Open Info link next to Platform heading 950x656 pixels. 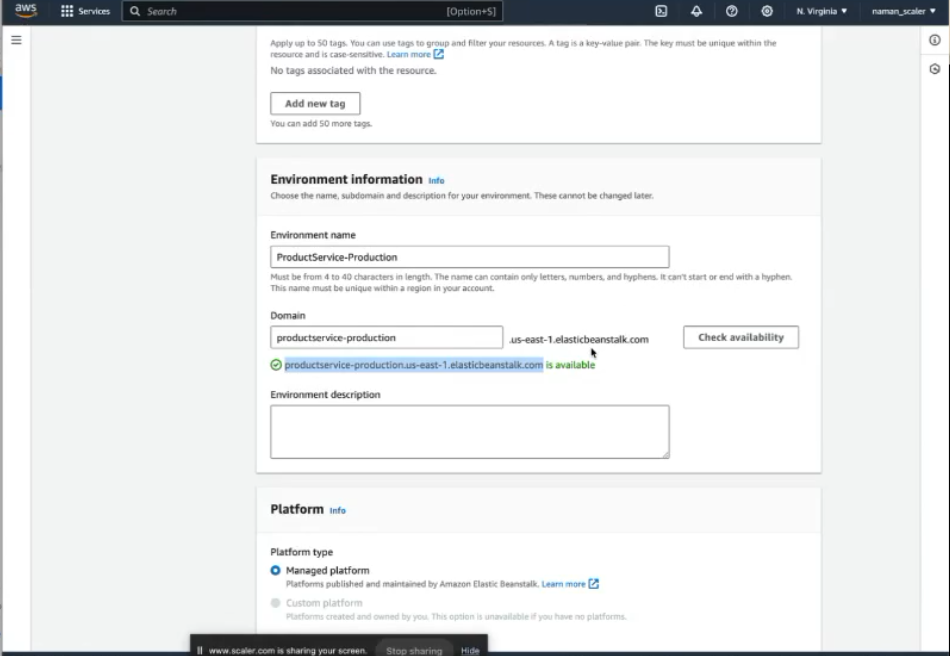(338, 510)
